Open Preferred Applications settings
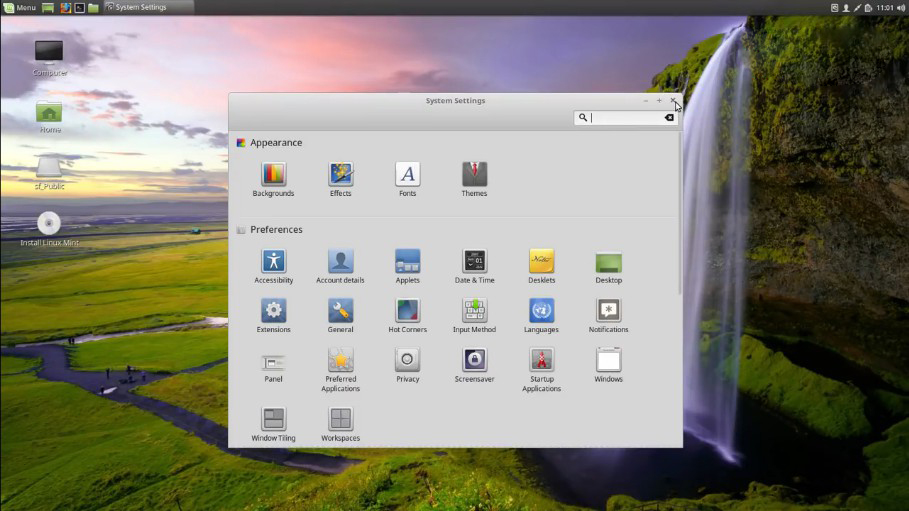The width and height of the screenshot is (909, 511). (340, 370)
